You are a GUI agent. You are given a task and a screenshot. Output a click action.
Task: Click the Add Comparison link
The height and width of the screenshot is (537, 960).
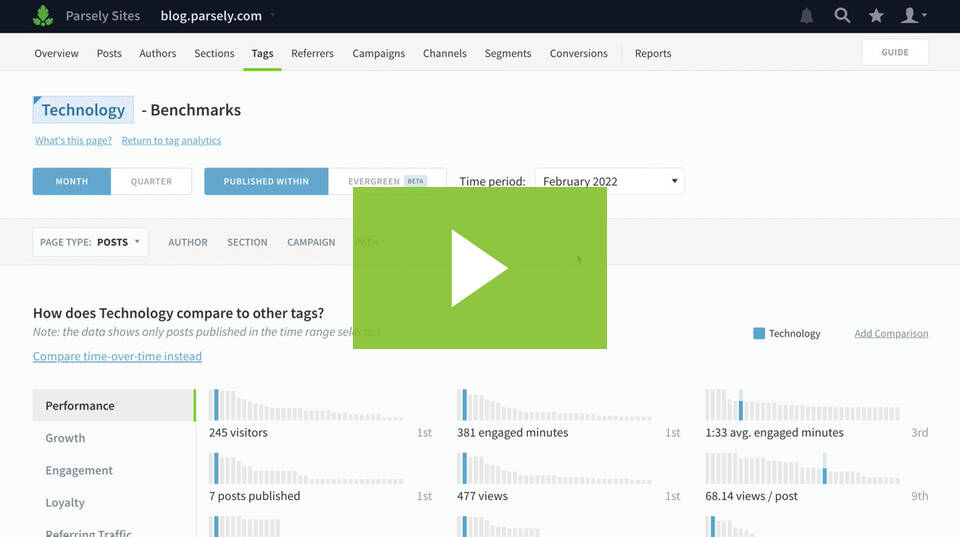click(x=891, y=333)
